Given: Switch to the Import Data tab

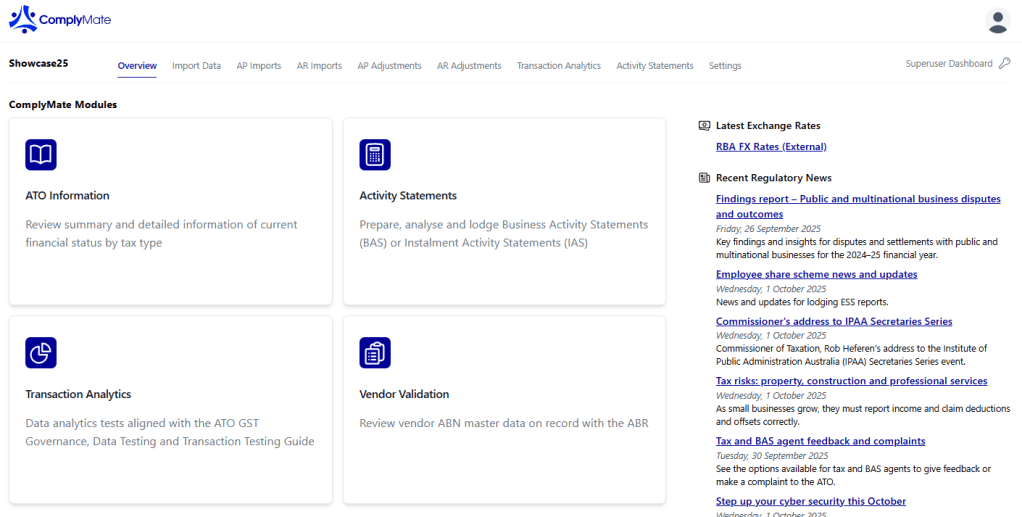Looking at the screenshot, I should click(196, 66).
